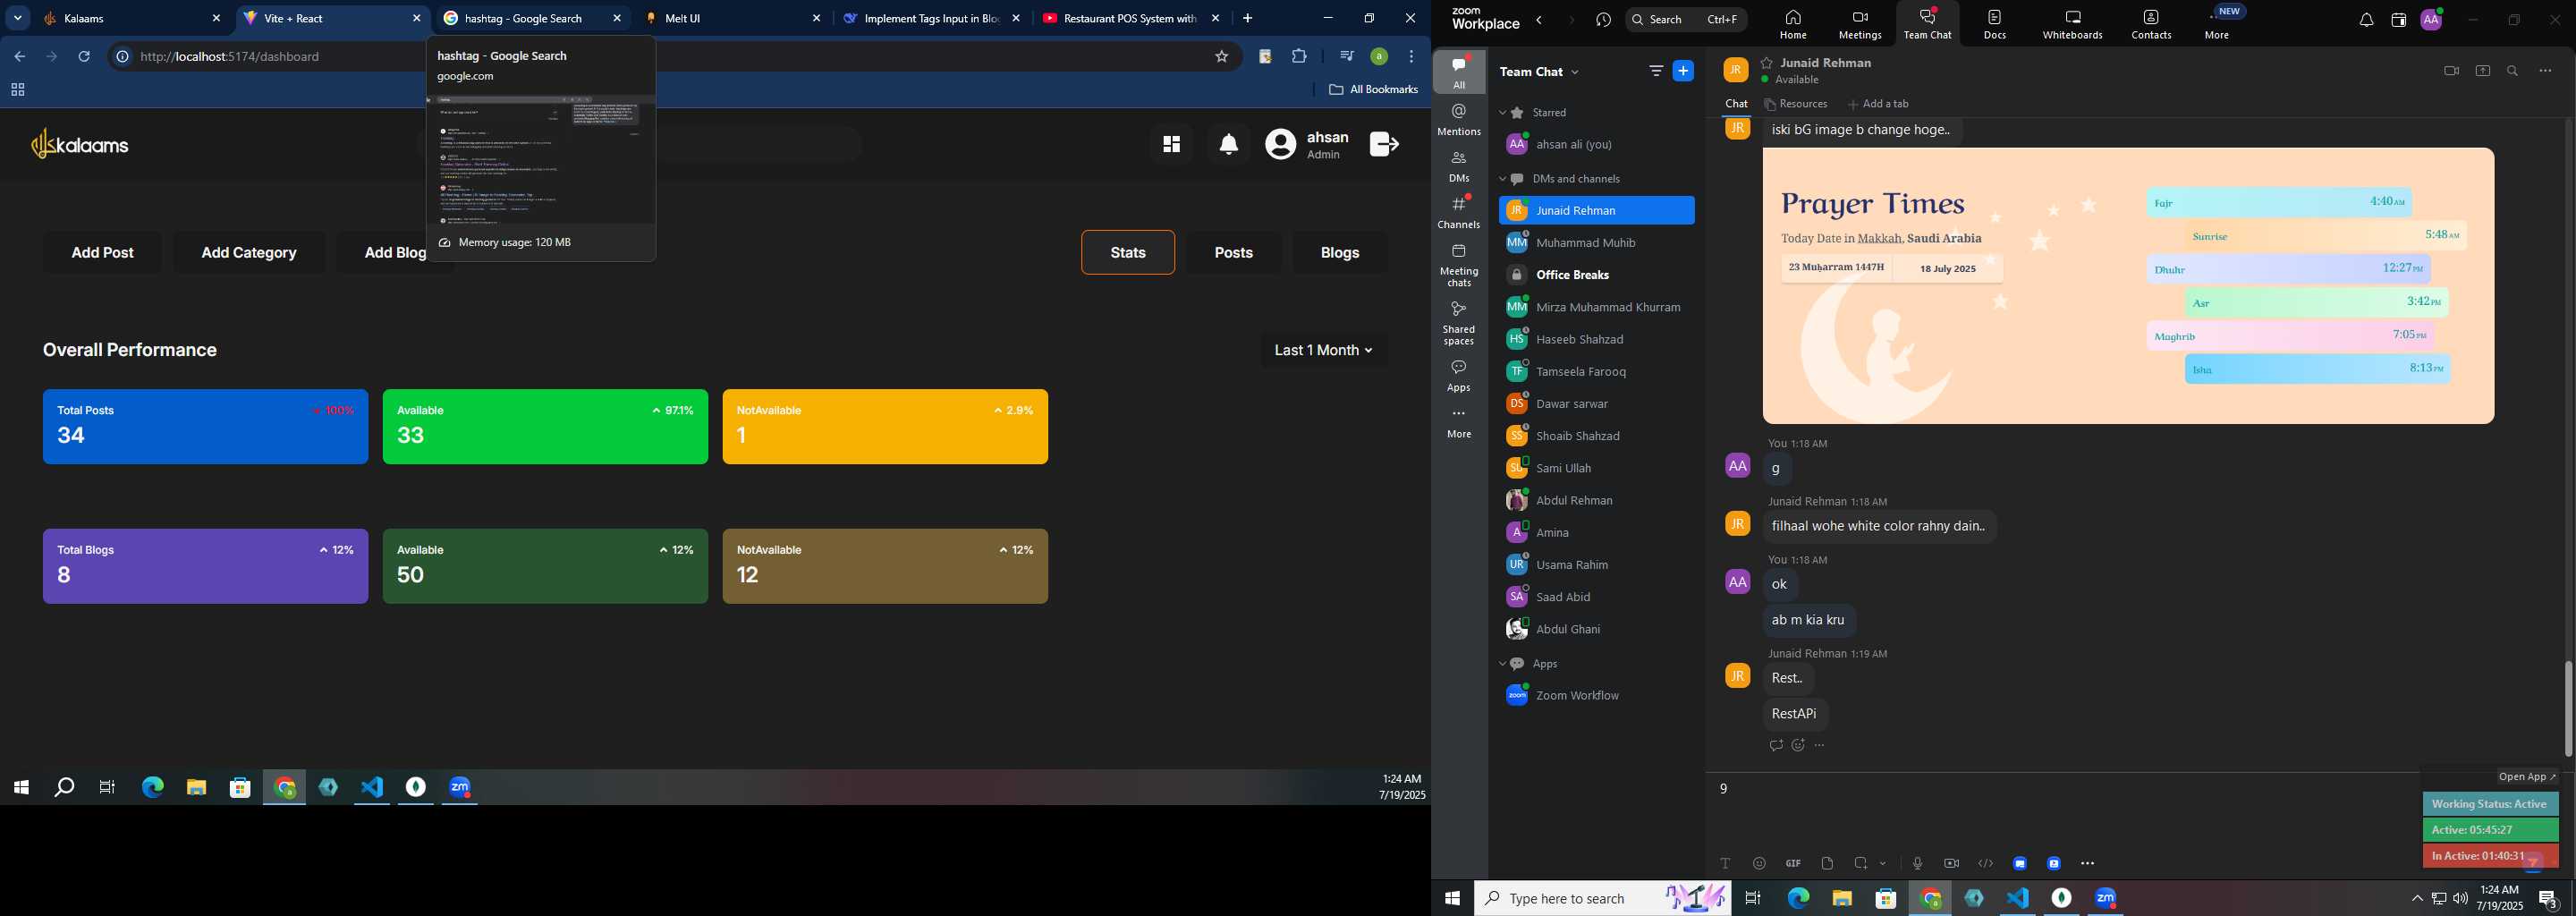Reply in thread to RestAPi message

click(1776, 745)
